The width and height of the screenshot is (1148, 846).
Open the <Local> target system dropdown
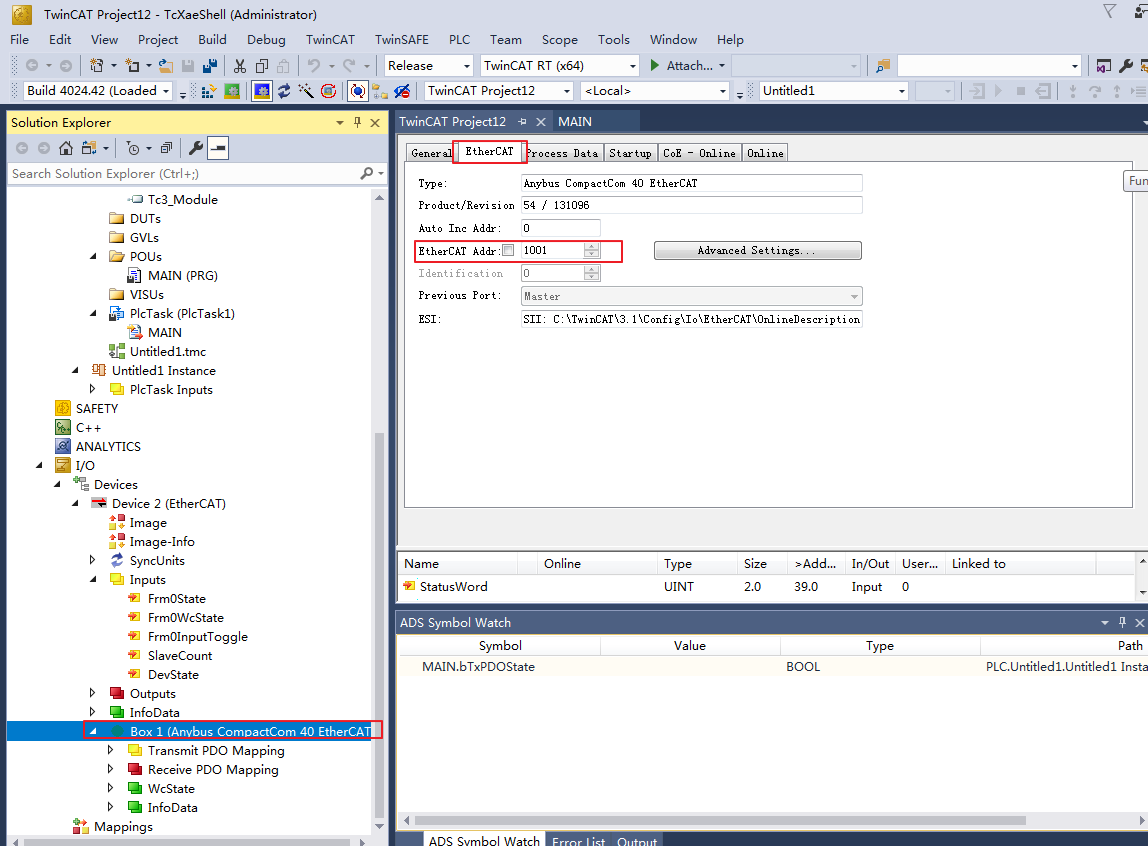click(723, 91)
